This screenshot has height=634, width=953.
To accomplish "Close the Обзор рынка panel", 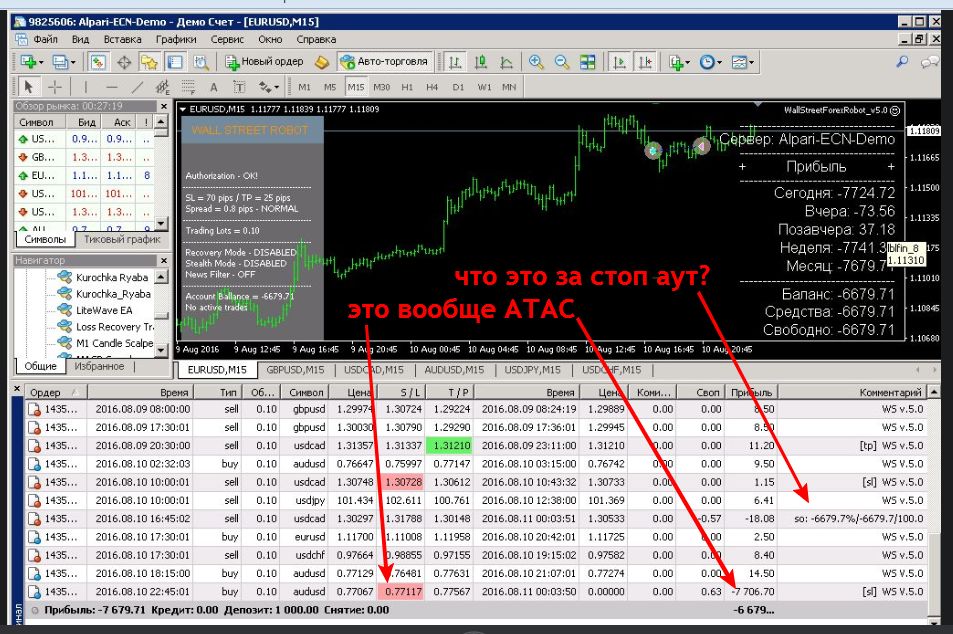I will click(x=163, y=106).
